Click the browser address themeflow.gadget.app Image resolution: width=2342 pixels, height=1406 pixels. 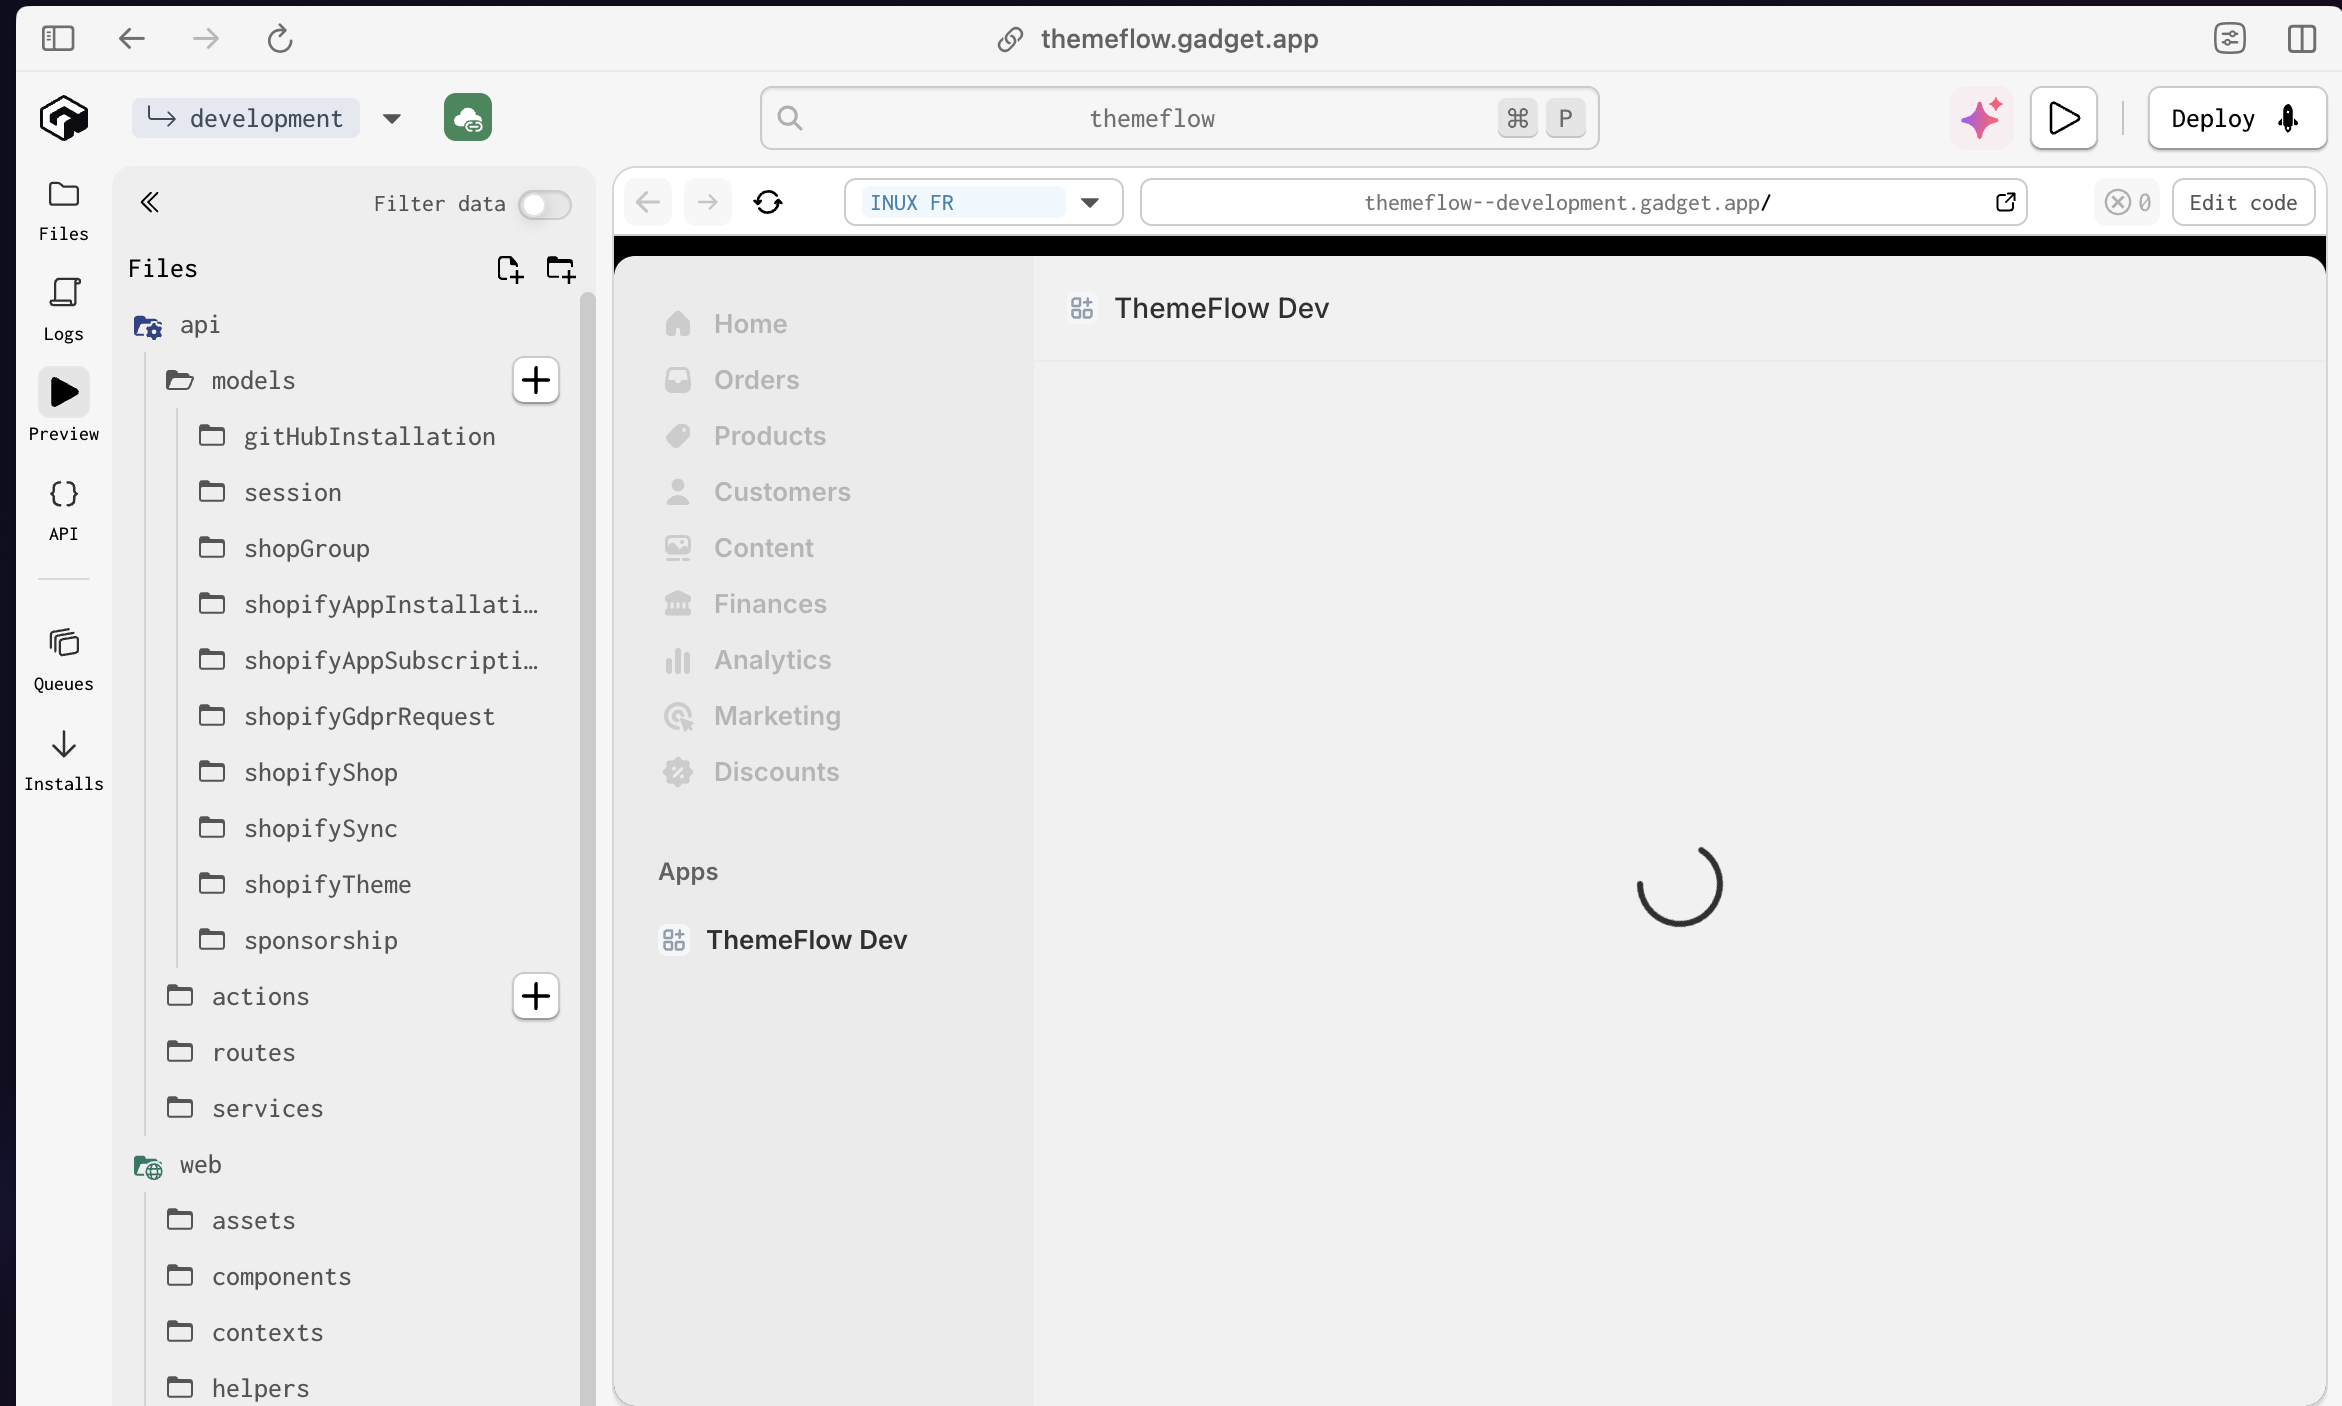(x=1179, y=39)
